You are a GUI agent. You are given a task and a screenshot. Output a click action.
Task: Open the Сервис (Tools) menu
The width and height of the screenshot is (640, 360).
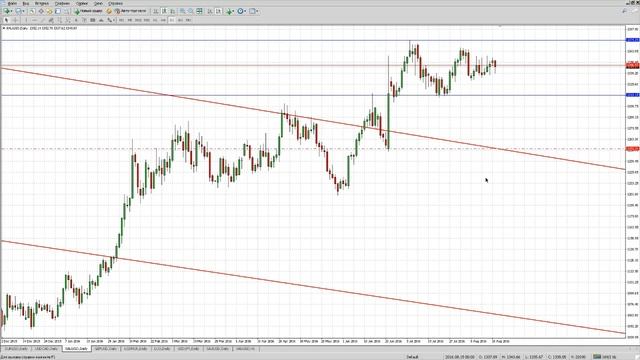coord(82,3)
